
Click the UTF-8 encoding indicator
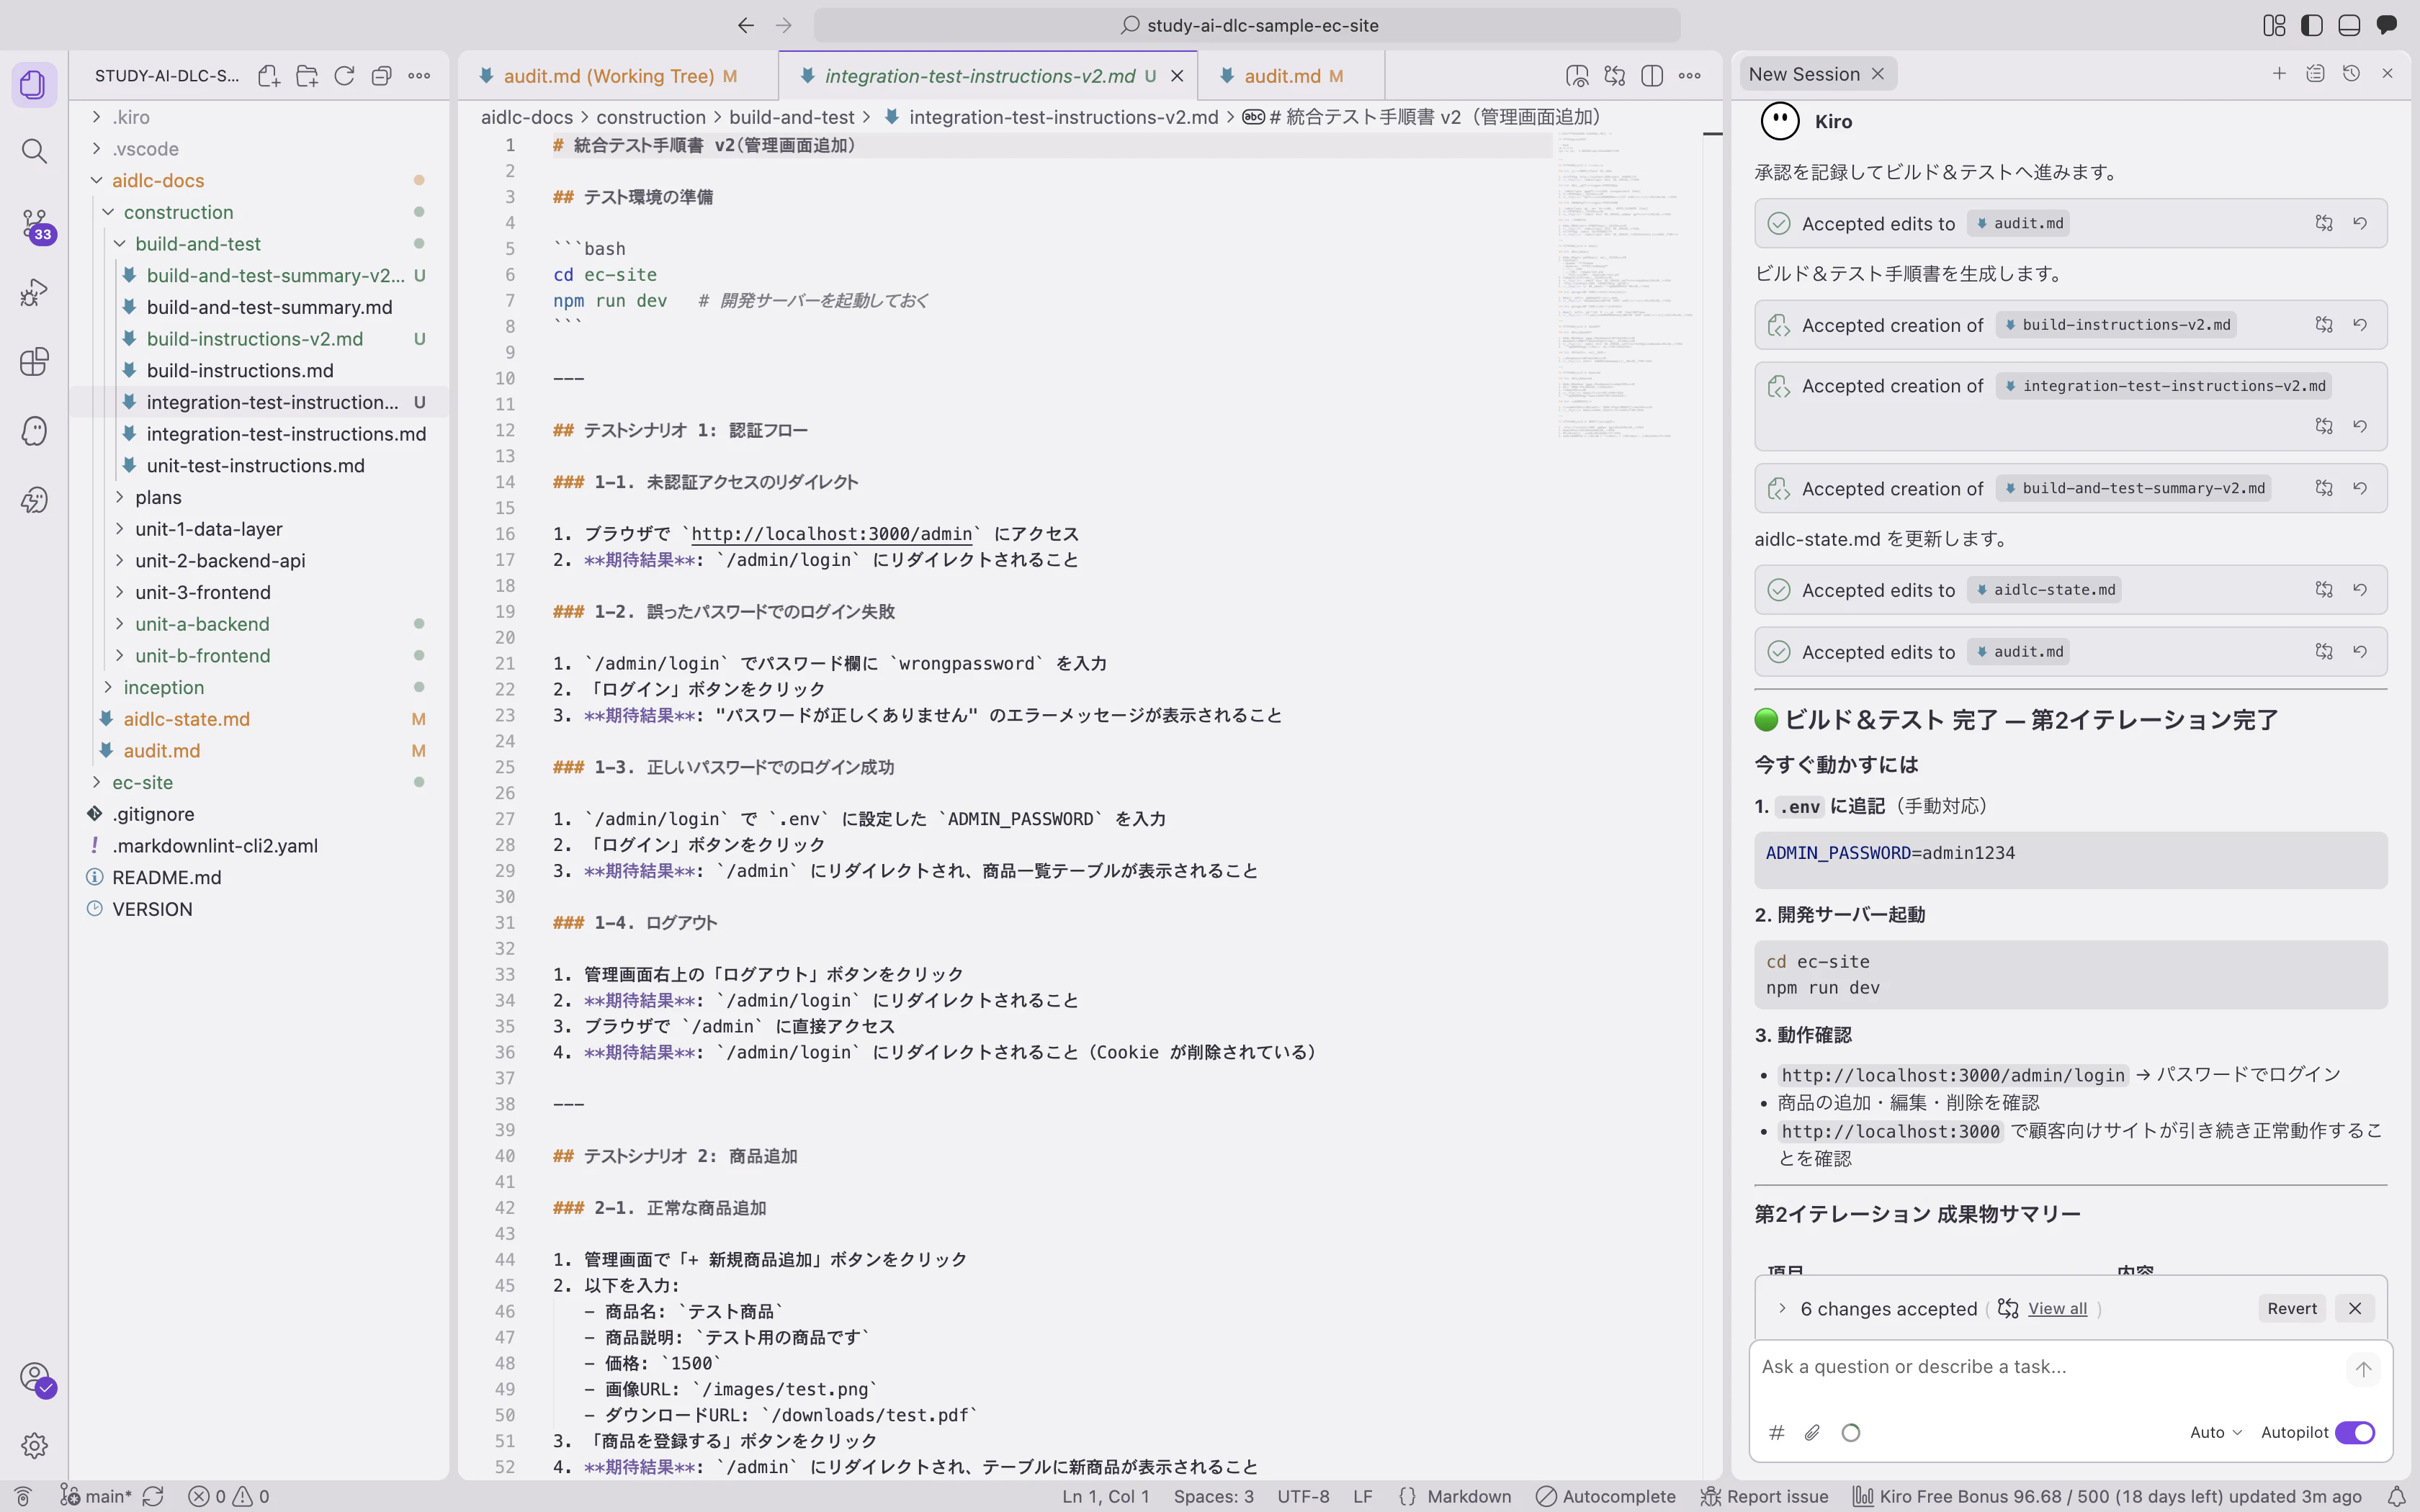[1302, 1496]
